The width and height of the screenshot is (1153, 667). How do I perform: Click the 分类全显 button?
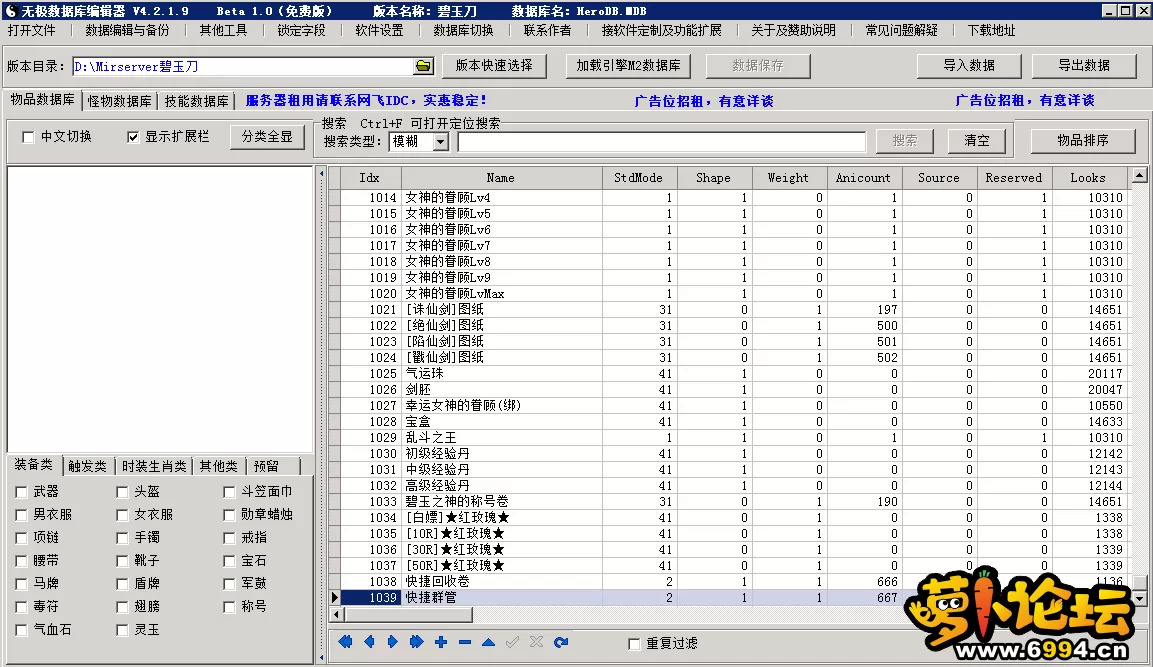point(267,137)
